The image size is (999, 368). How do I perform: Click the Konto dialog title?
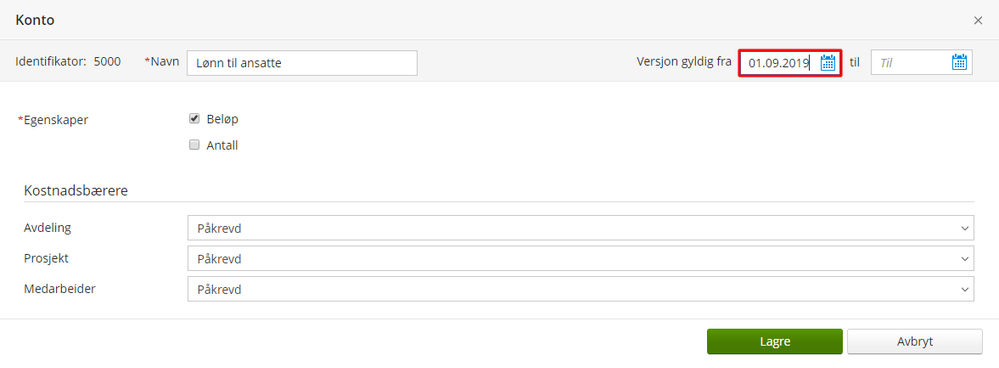pyautogui.click(x=35, y=20)
